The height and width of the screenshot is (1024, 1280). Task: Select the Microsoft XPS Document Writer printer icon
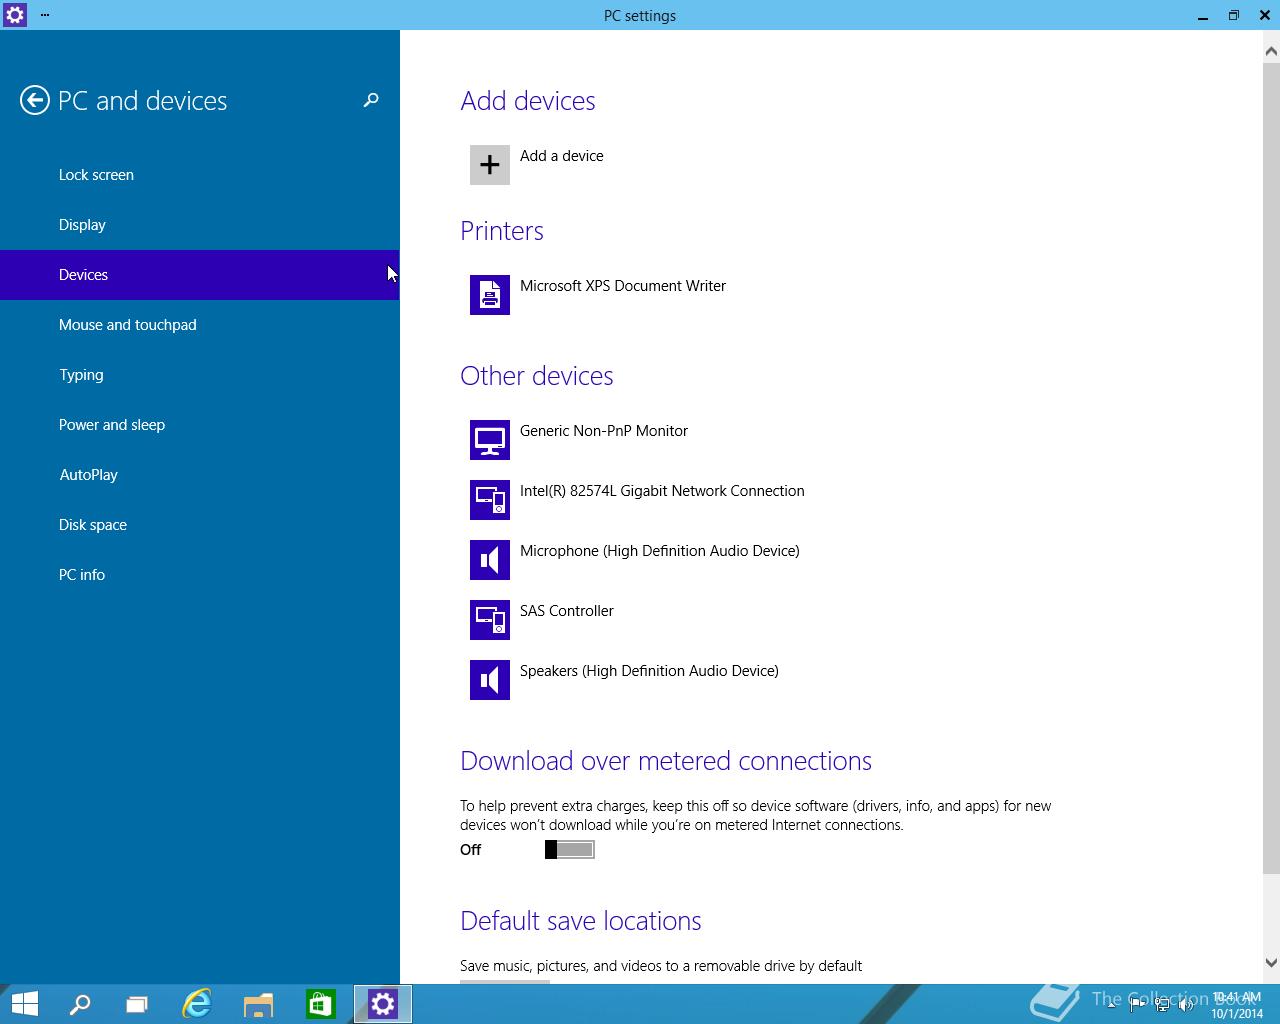490,295
